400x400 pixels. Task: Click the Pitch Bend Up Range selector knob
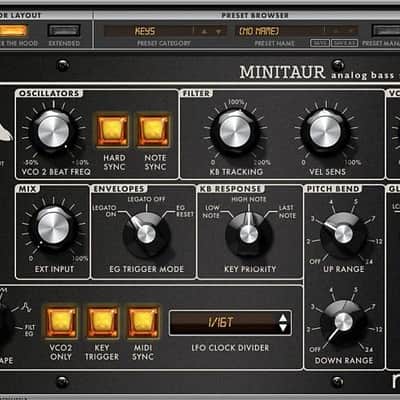click(344, 234)
